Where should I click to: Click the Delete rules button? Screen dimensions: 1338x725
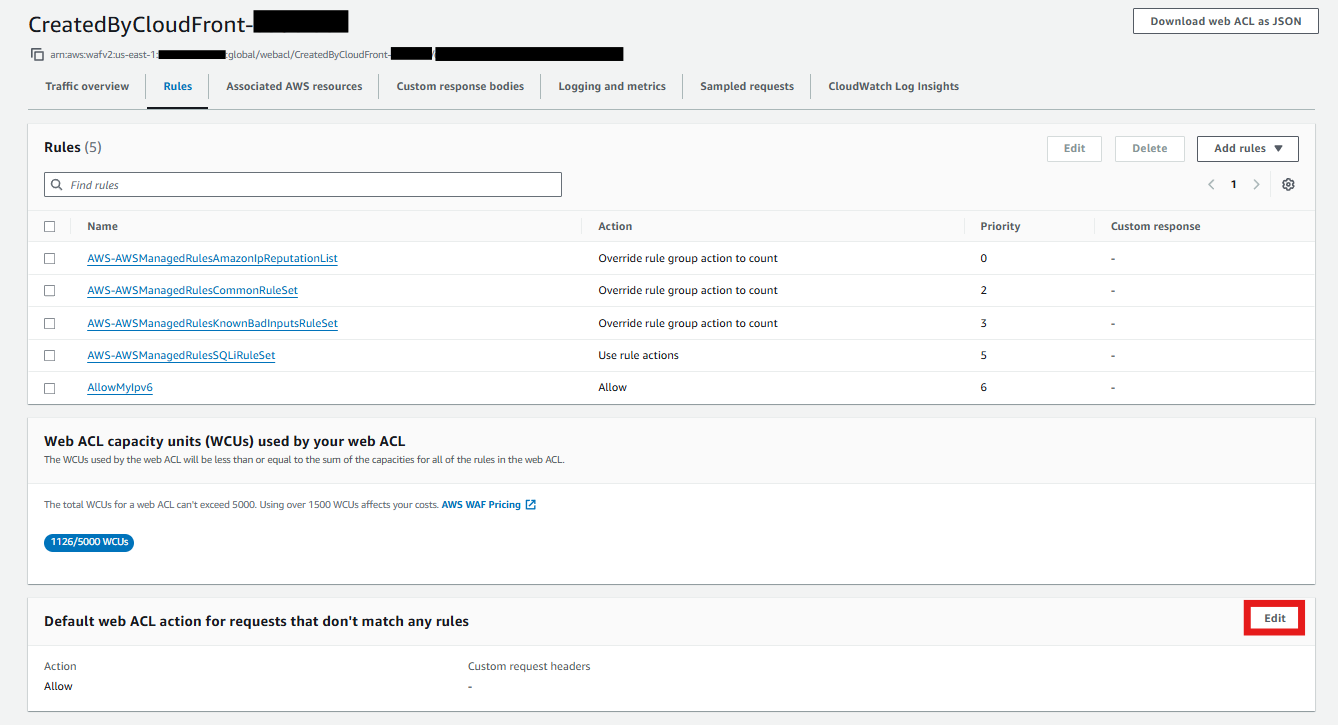coord(1150,148)
